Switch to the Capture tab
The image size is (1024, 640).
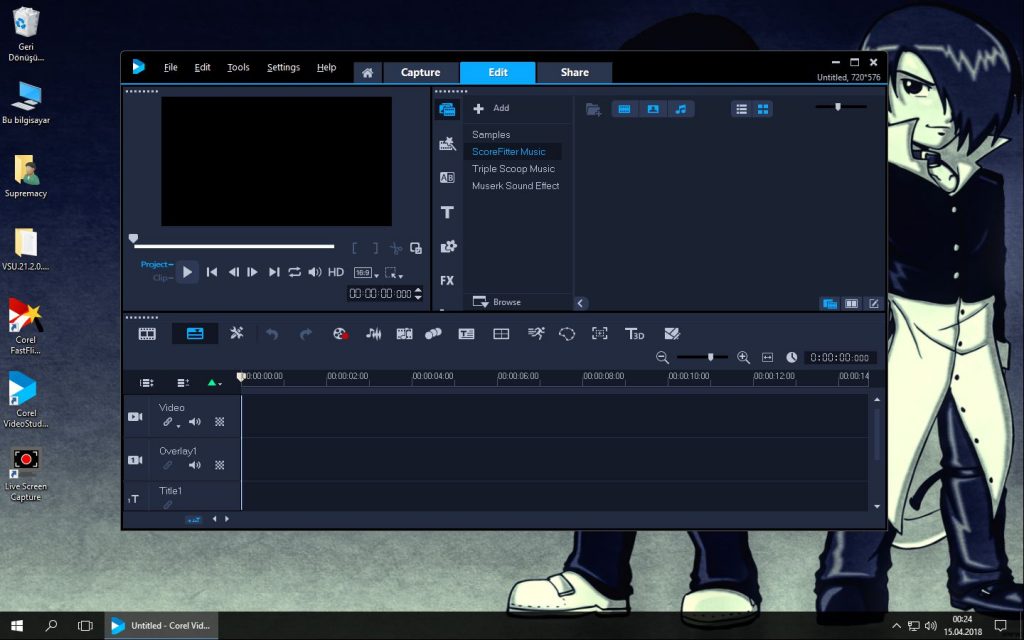click(x=421, y=72)
